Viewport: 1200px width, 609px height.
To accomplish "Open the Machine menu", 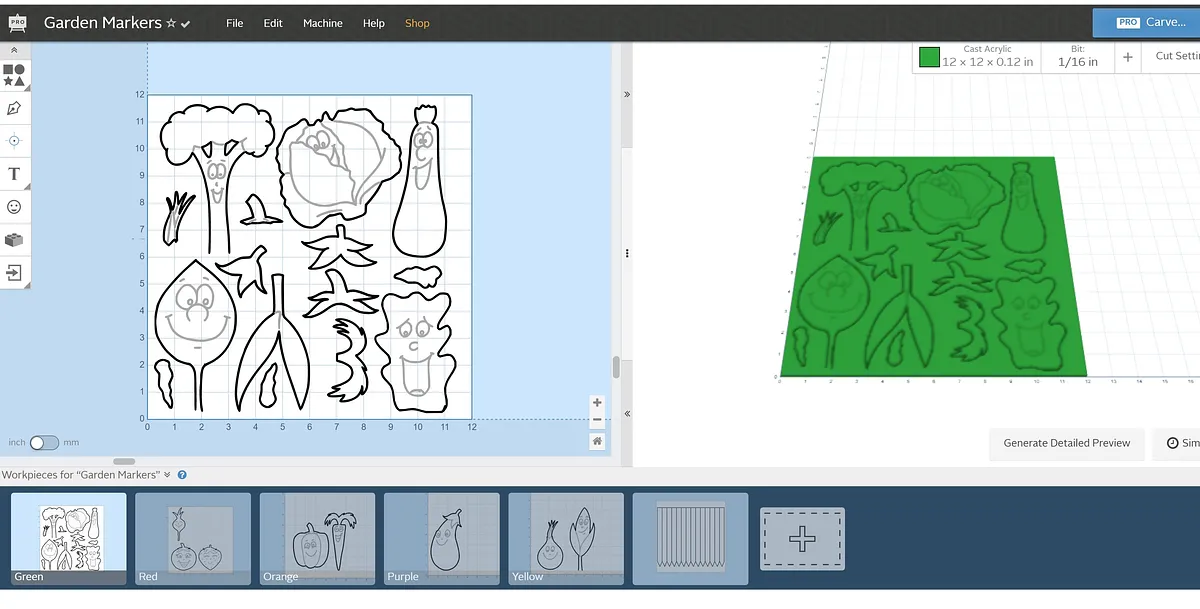I will [x=322, y=23].
